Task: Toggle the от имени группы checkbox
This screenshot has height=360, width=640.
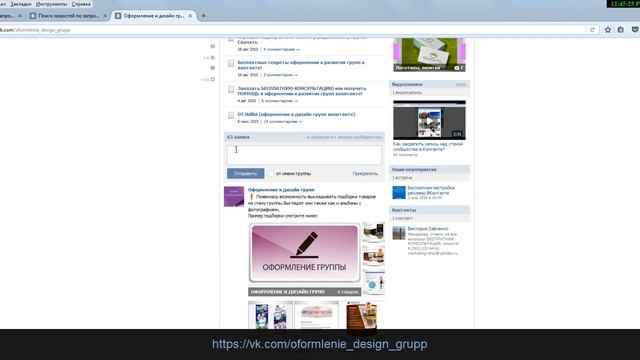Action: 271,173
